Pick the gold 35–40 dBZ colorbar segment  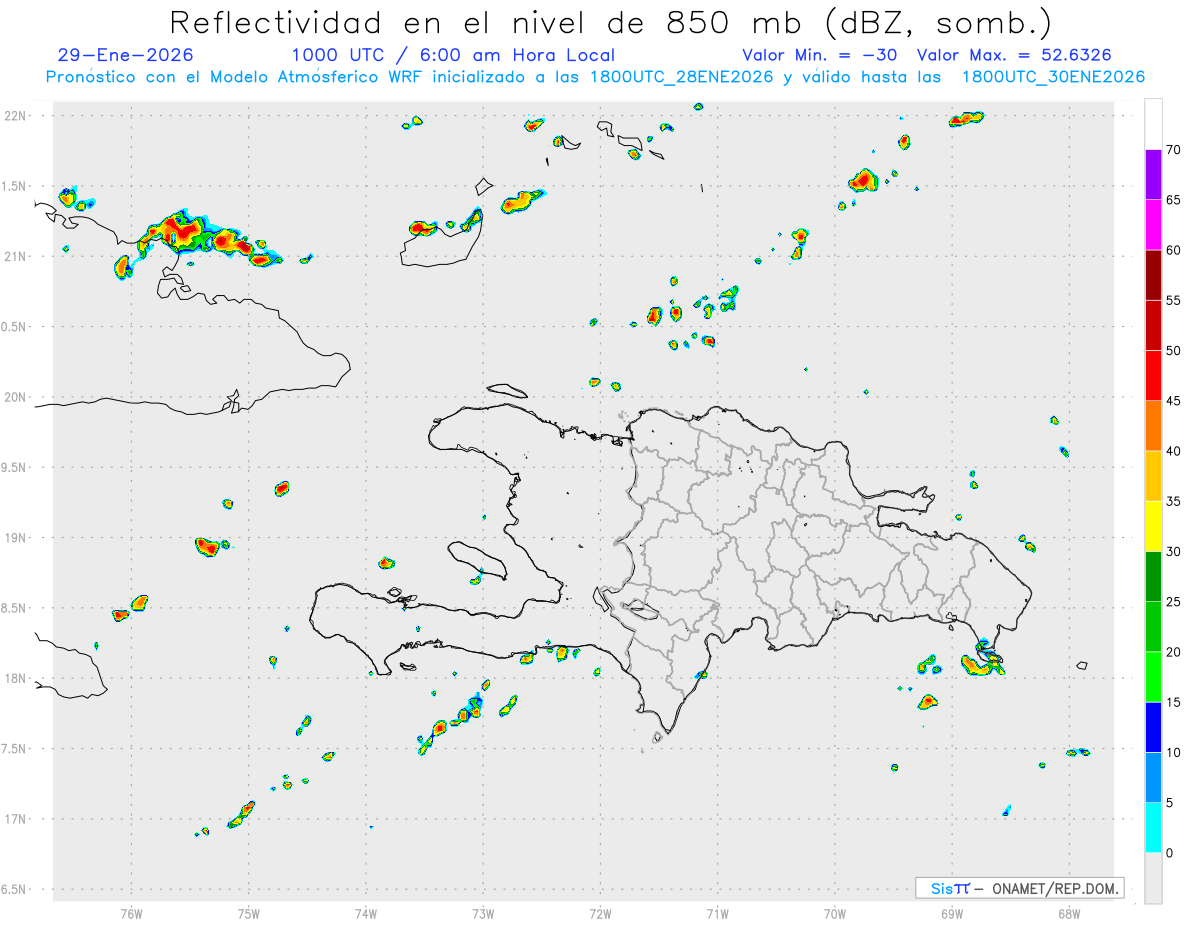click(x=1153, y=476)
